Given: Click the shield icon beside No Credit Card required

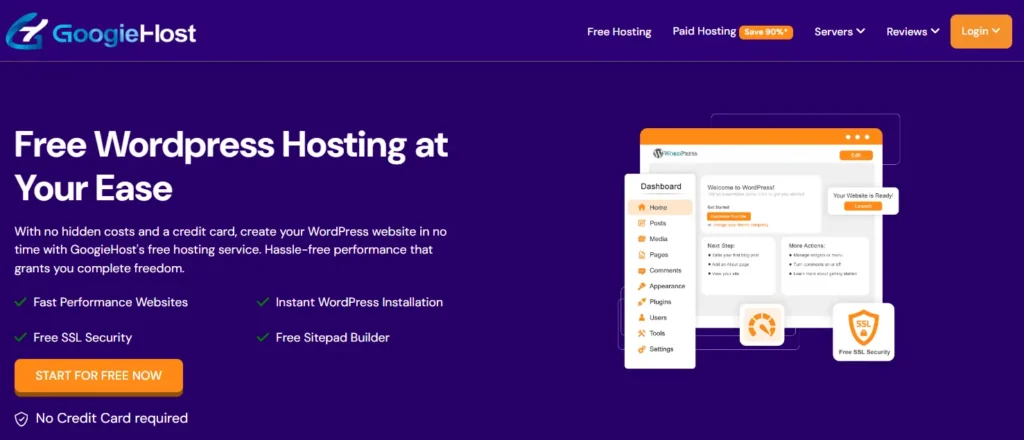Looking at the screenshot, I should pyautogui.click(x=21, y=419).
